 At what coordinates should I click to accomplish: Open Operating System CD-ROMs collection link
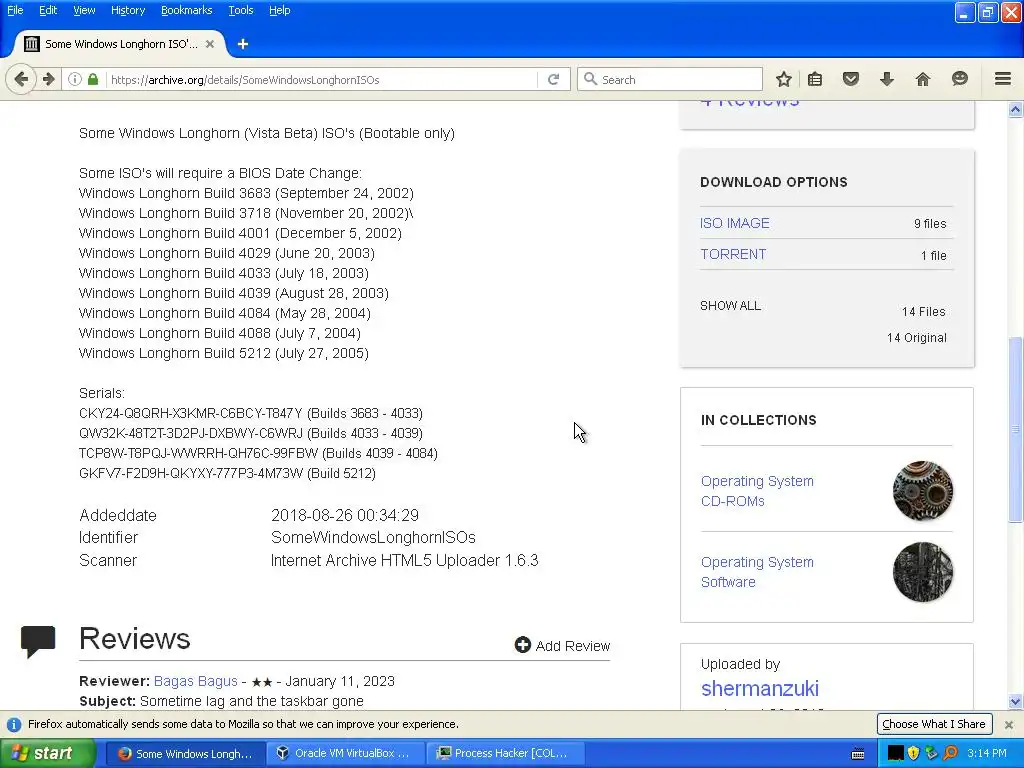tap(757, 491)
